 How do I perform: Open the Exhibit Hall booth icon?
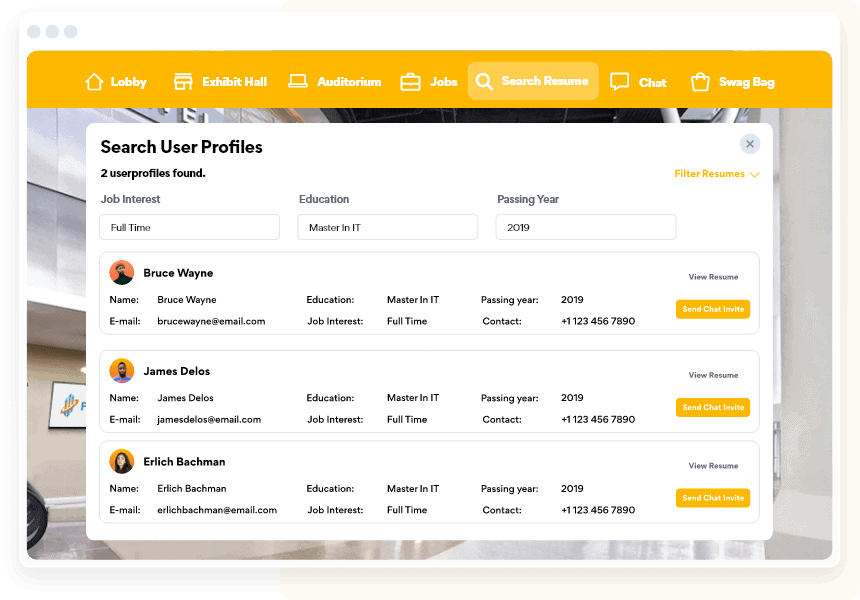click(183, 82)
